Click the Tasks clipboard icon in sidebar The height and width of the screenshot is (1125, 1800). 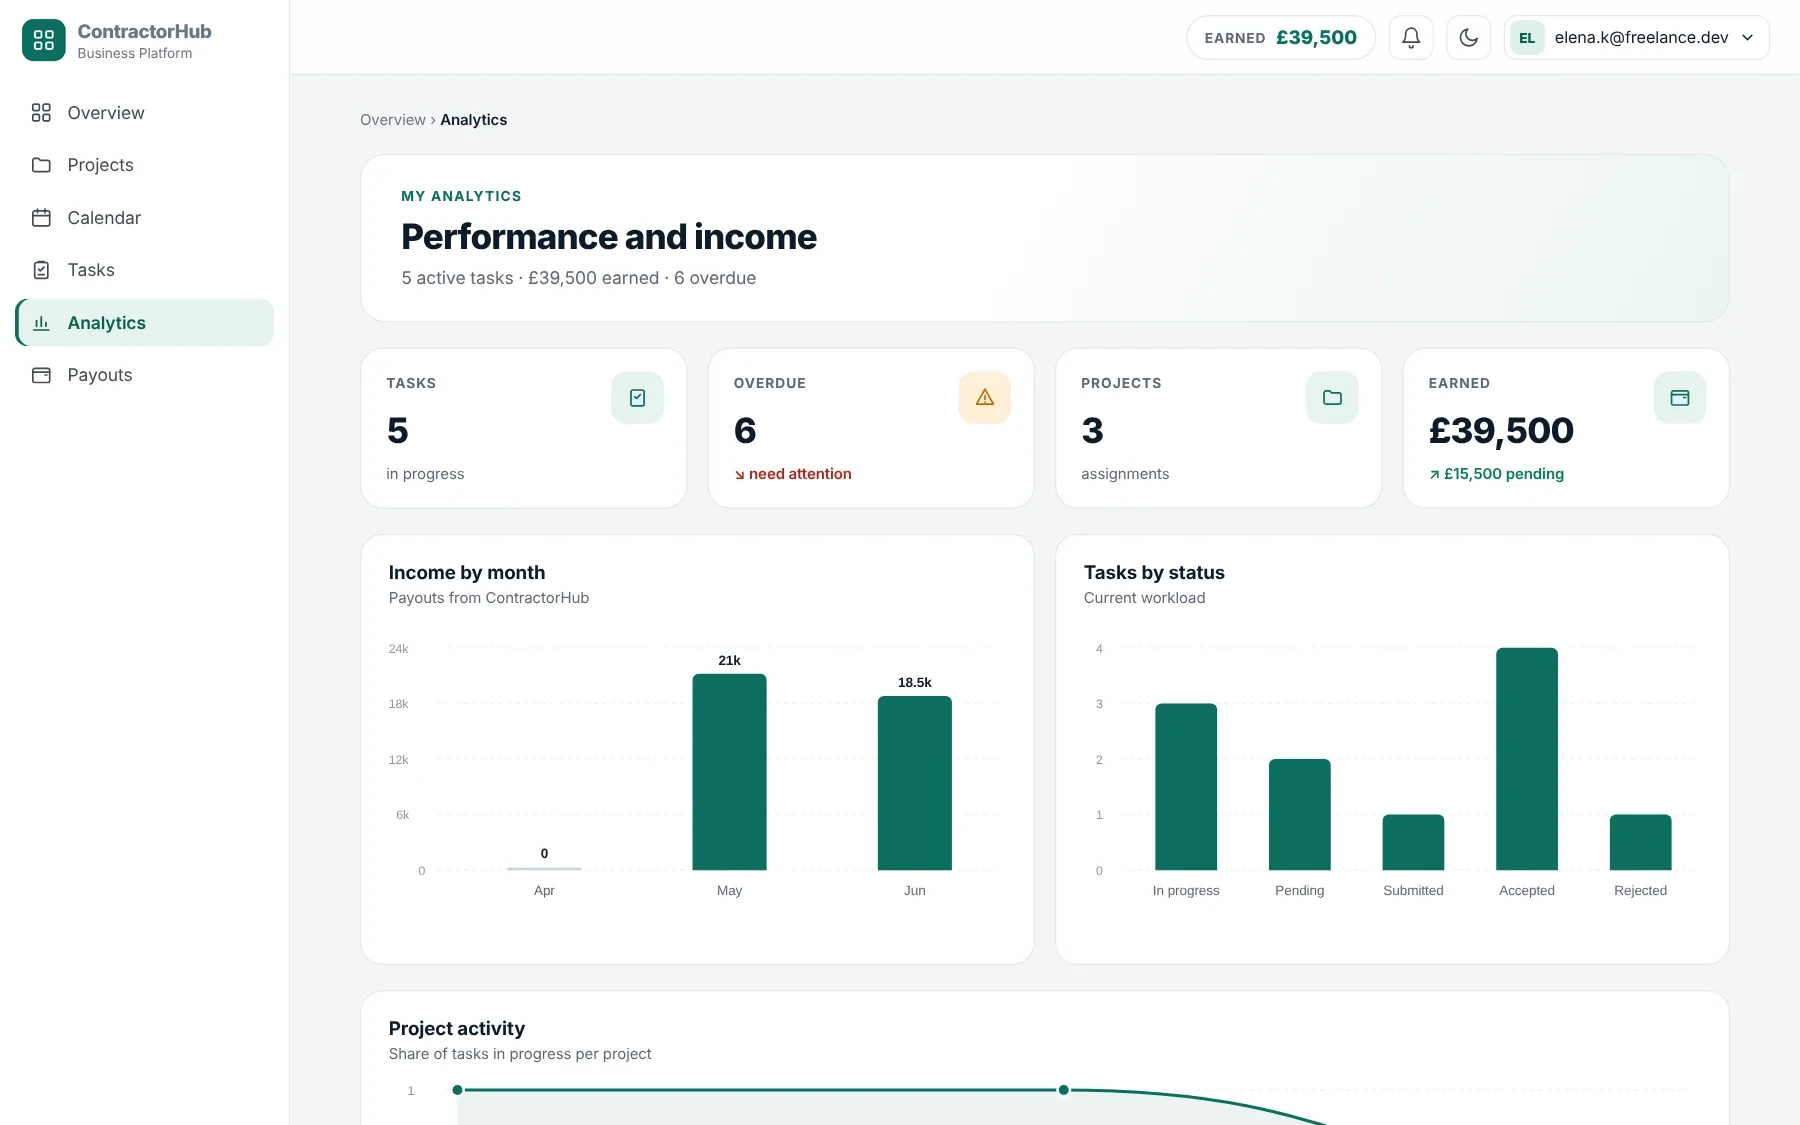pos(41,270)
